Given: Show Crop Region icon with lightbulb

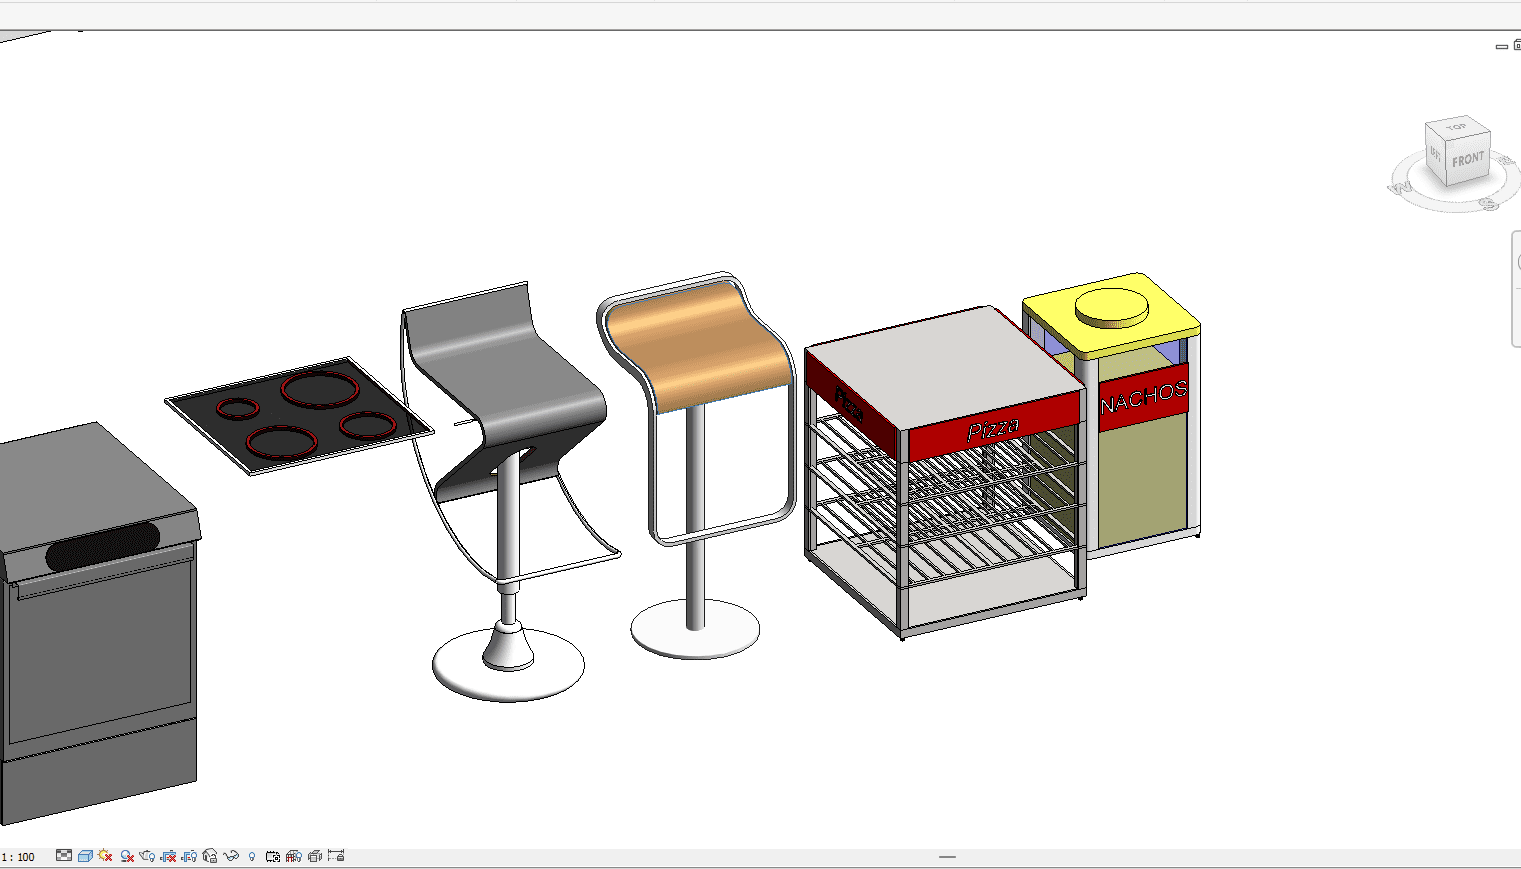Looking at the screenshot, I should coord(189,856).
